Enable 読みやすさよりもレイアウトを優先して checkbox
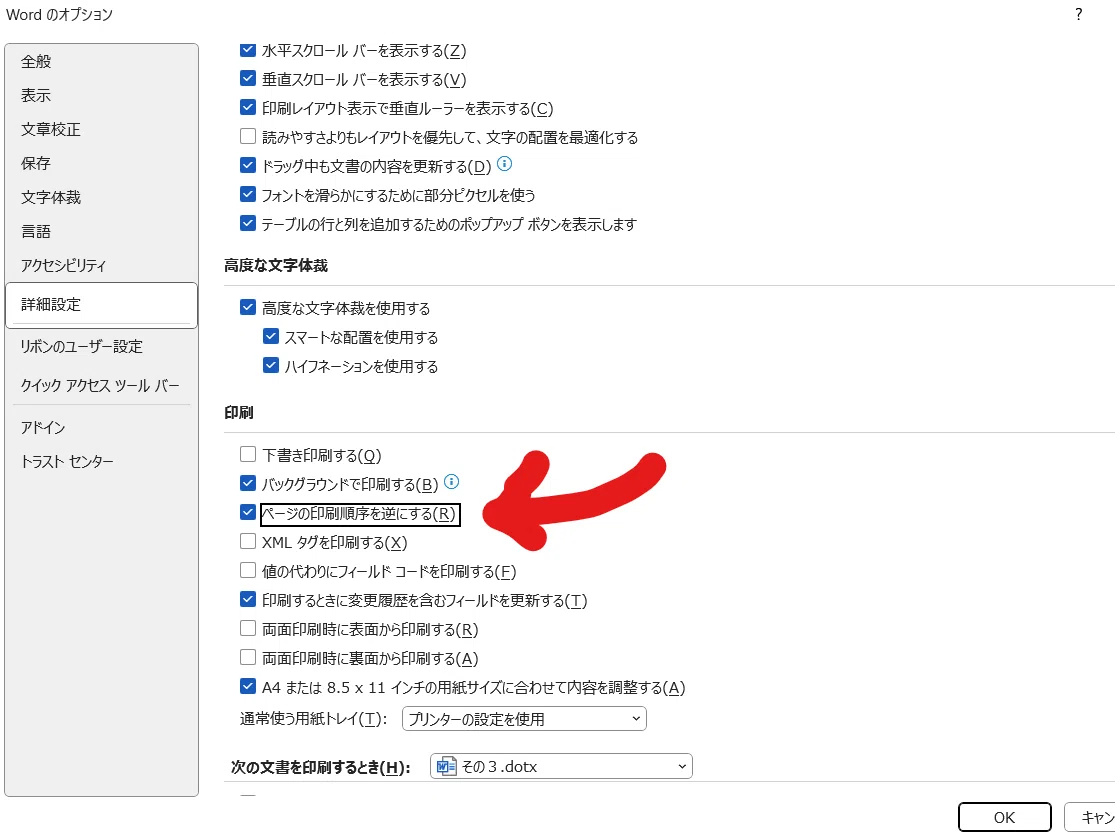Screen dimensions: 1115x837 [x=247, y=136]
